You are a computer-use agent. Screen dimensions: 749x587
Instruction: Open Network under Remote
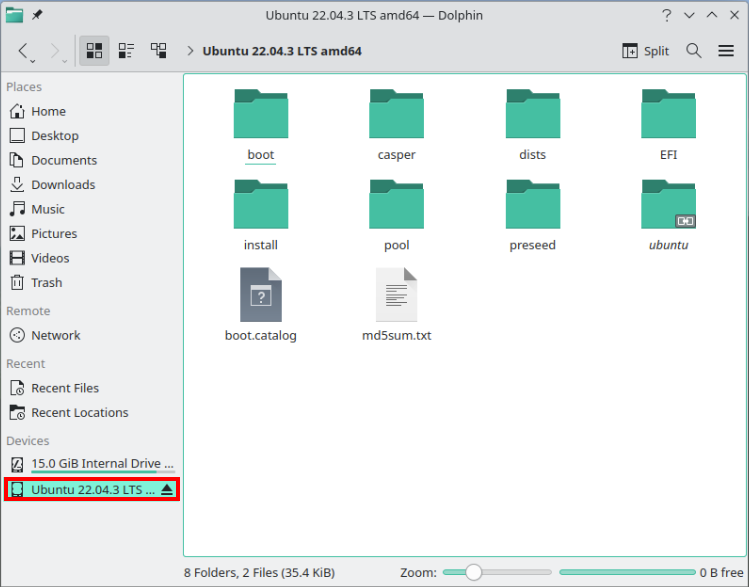click(x=90, y=335)
